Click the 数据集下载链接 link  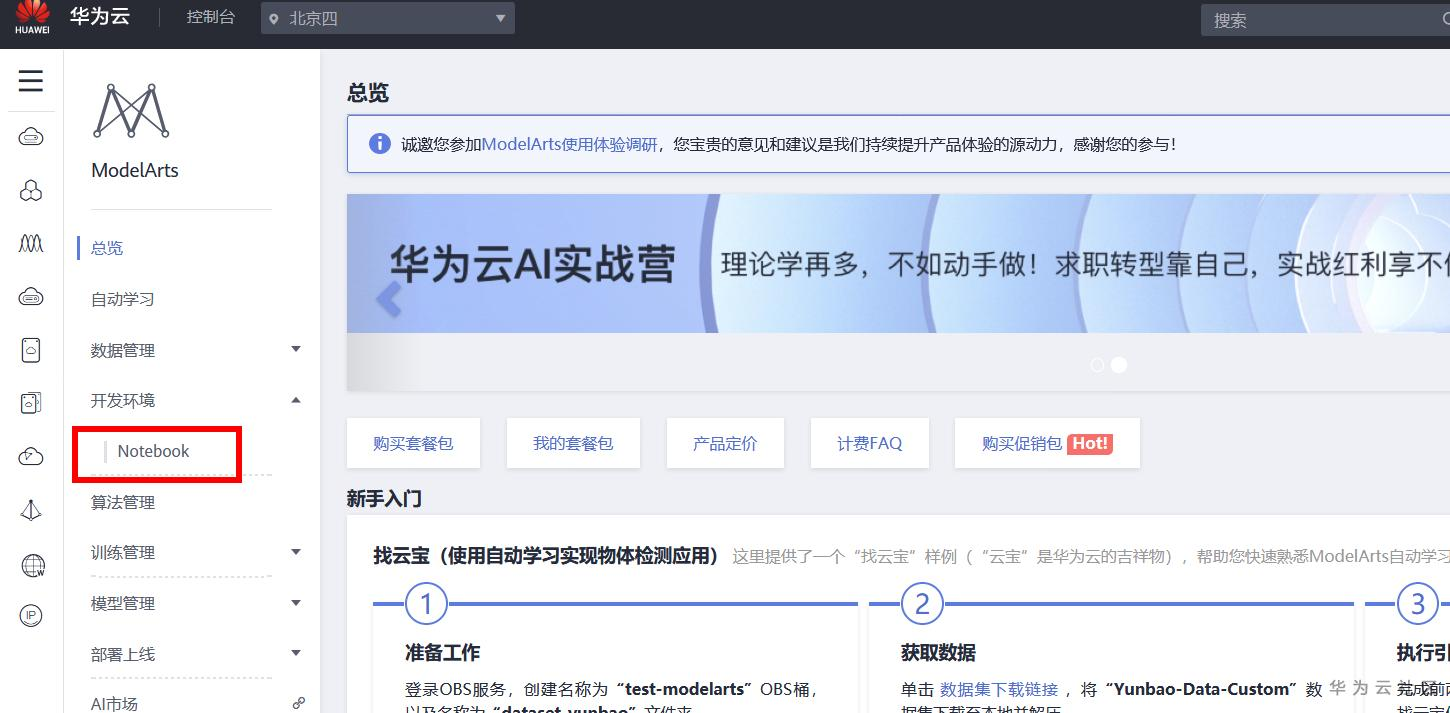(x=999, y=689)
